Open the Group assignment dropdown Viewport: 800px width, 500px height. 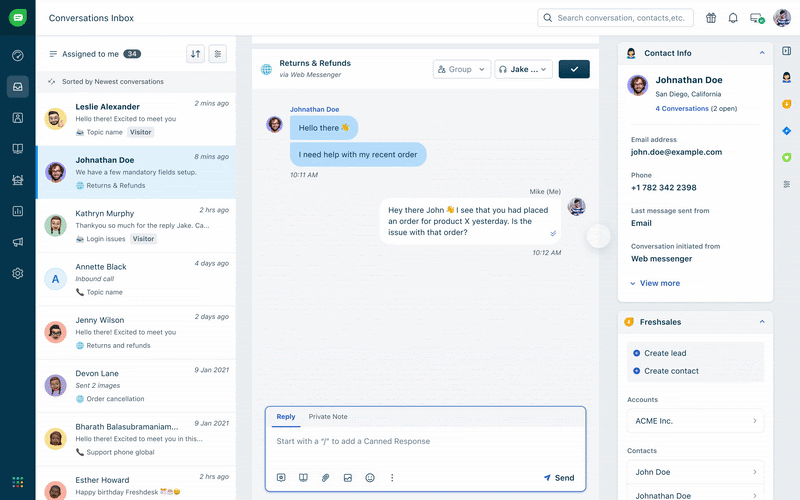462,69
